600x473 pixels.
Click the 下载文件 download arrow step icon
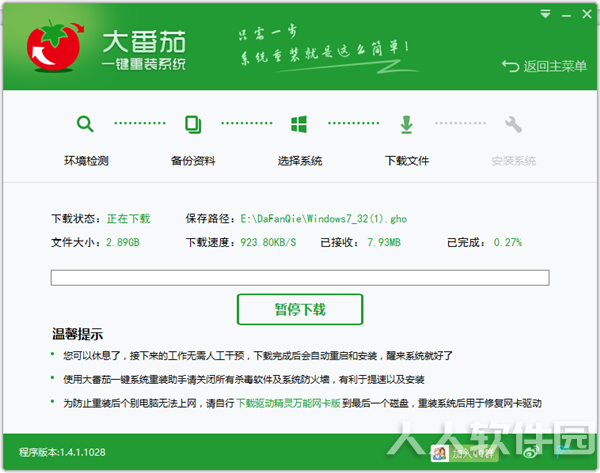406,125
